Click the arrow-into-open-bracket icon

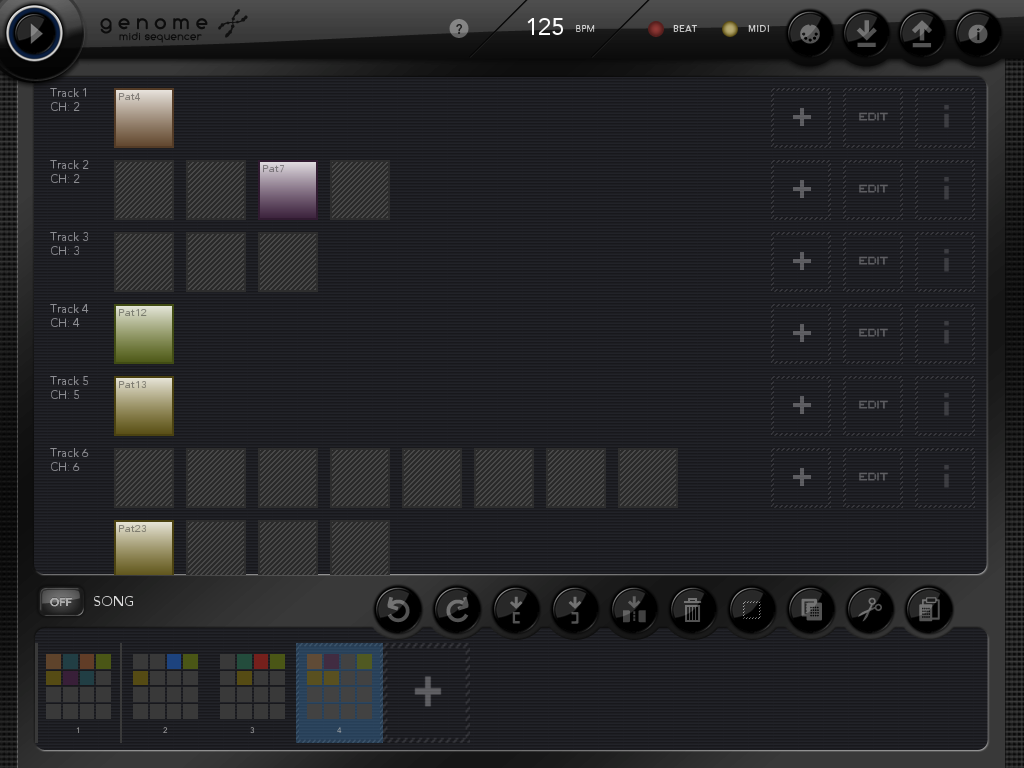516,609
